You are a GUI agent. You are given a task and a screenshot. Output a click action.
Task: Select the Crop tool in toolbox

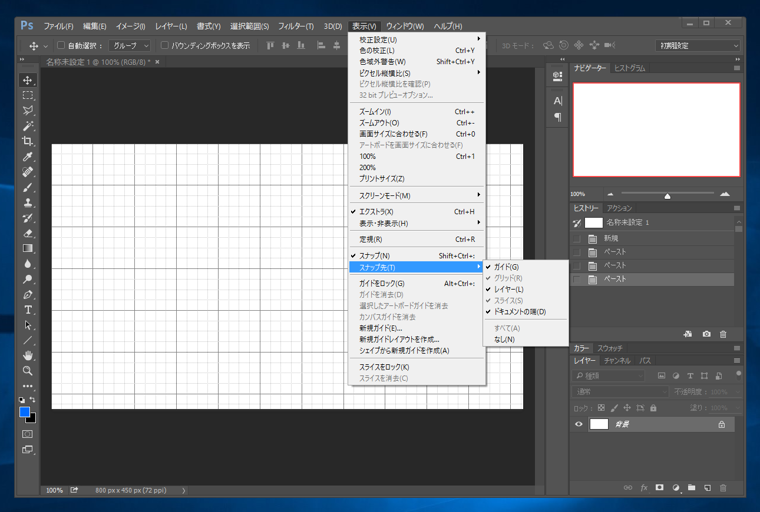[28, 141]
